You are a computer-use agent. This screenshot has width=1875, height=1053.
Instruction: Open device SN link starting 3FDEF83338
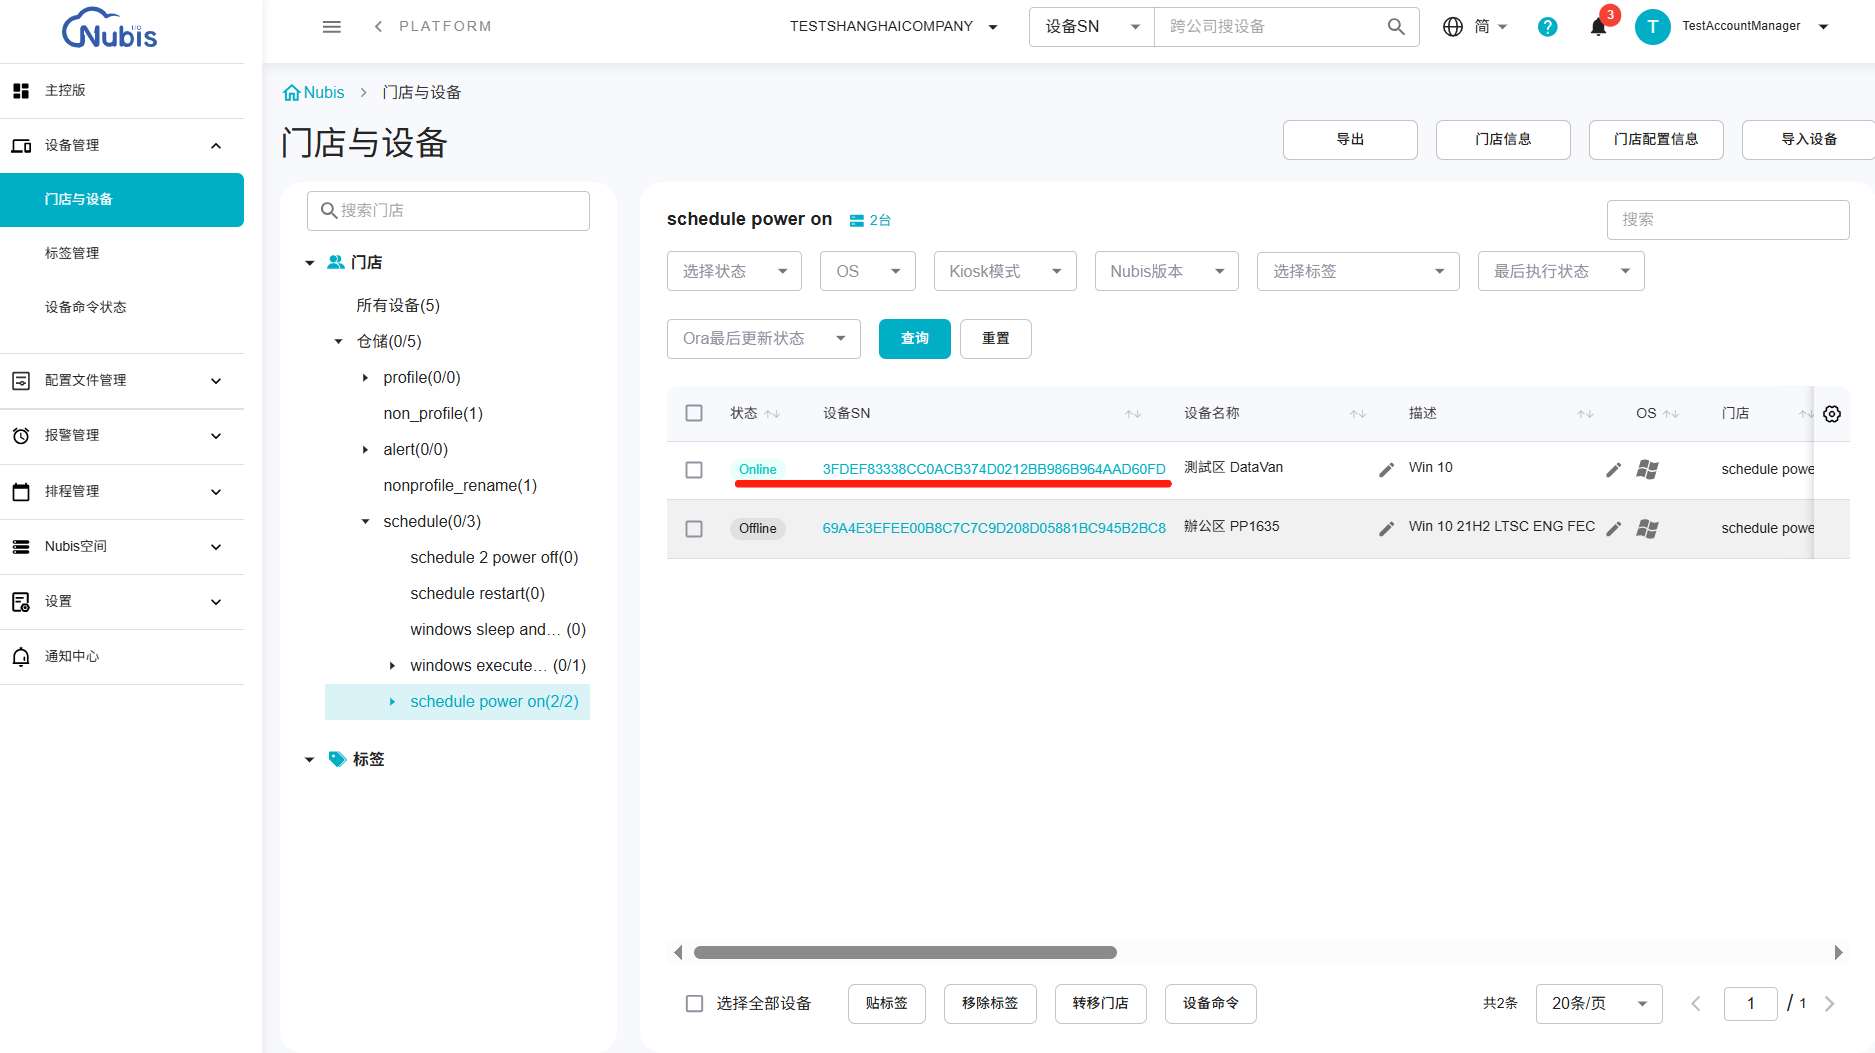(994, 470)
